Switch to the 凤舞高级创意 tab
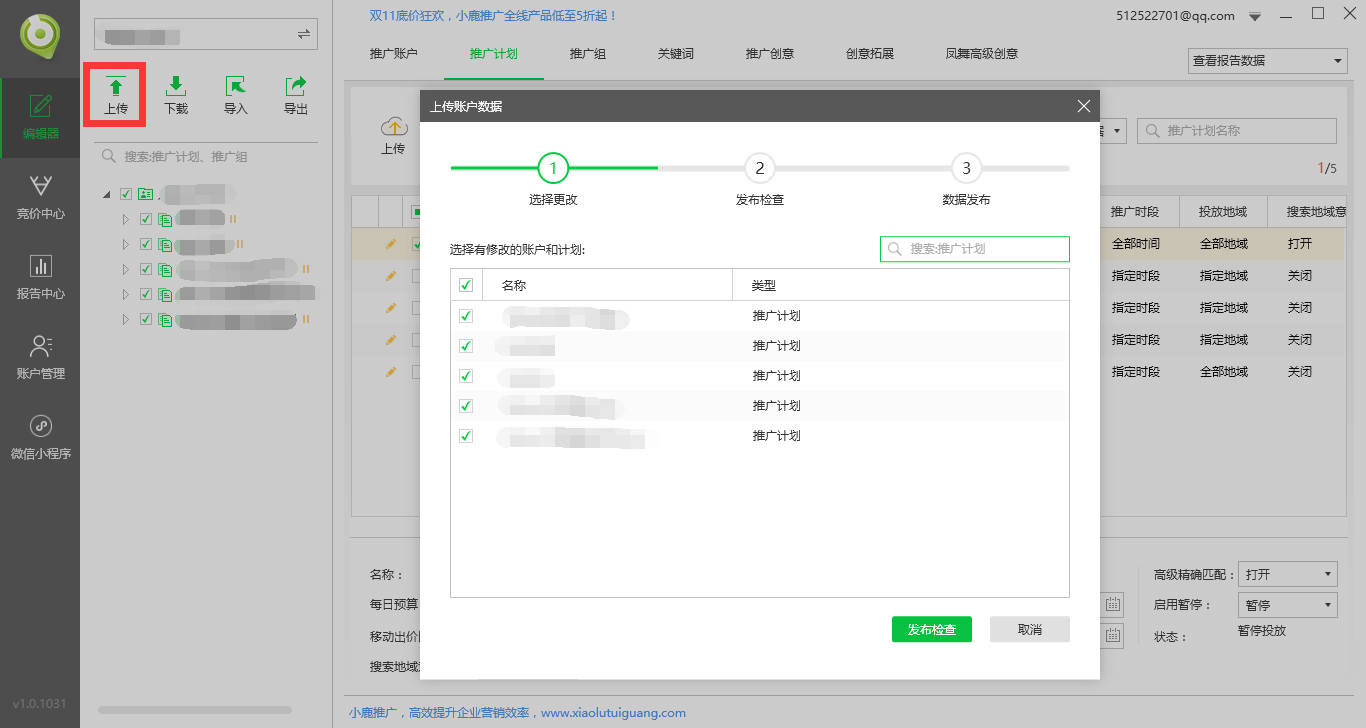Image resolution: width=1366 pixels, height=728 pixels. pyautogui.click(x=982, y=54)
